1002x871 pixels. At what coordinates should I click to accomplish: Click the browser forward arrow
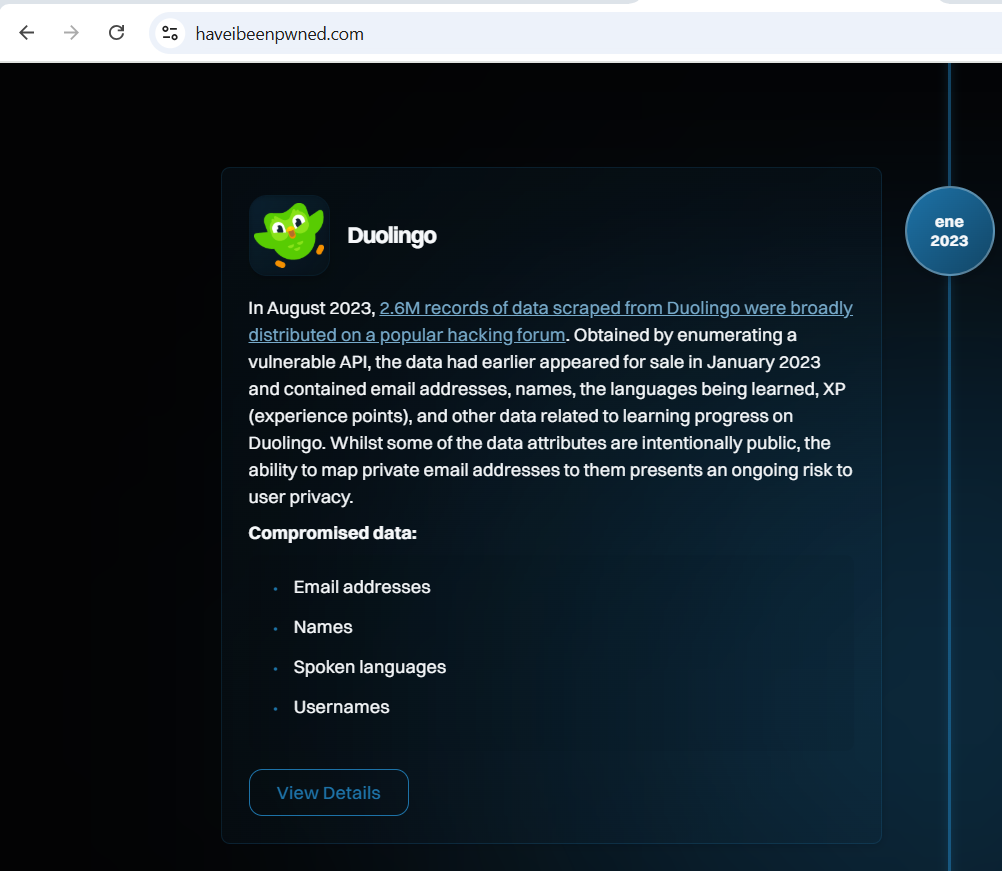pyautogui.click(x=71, y=33)
